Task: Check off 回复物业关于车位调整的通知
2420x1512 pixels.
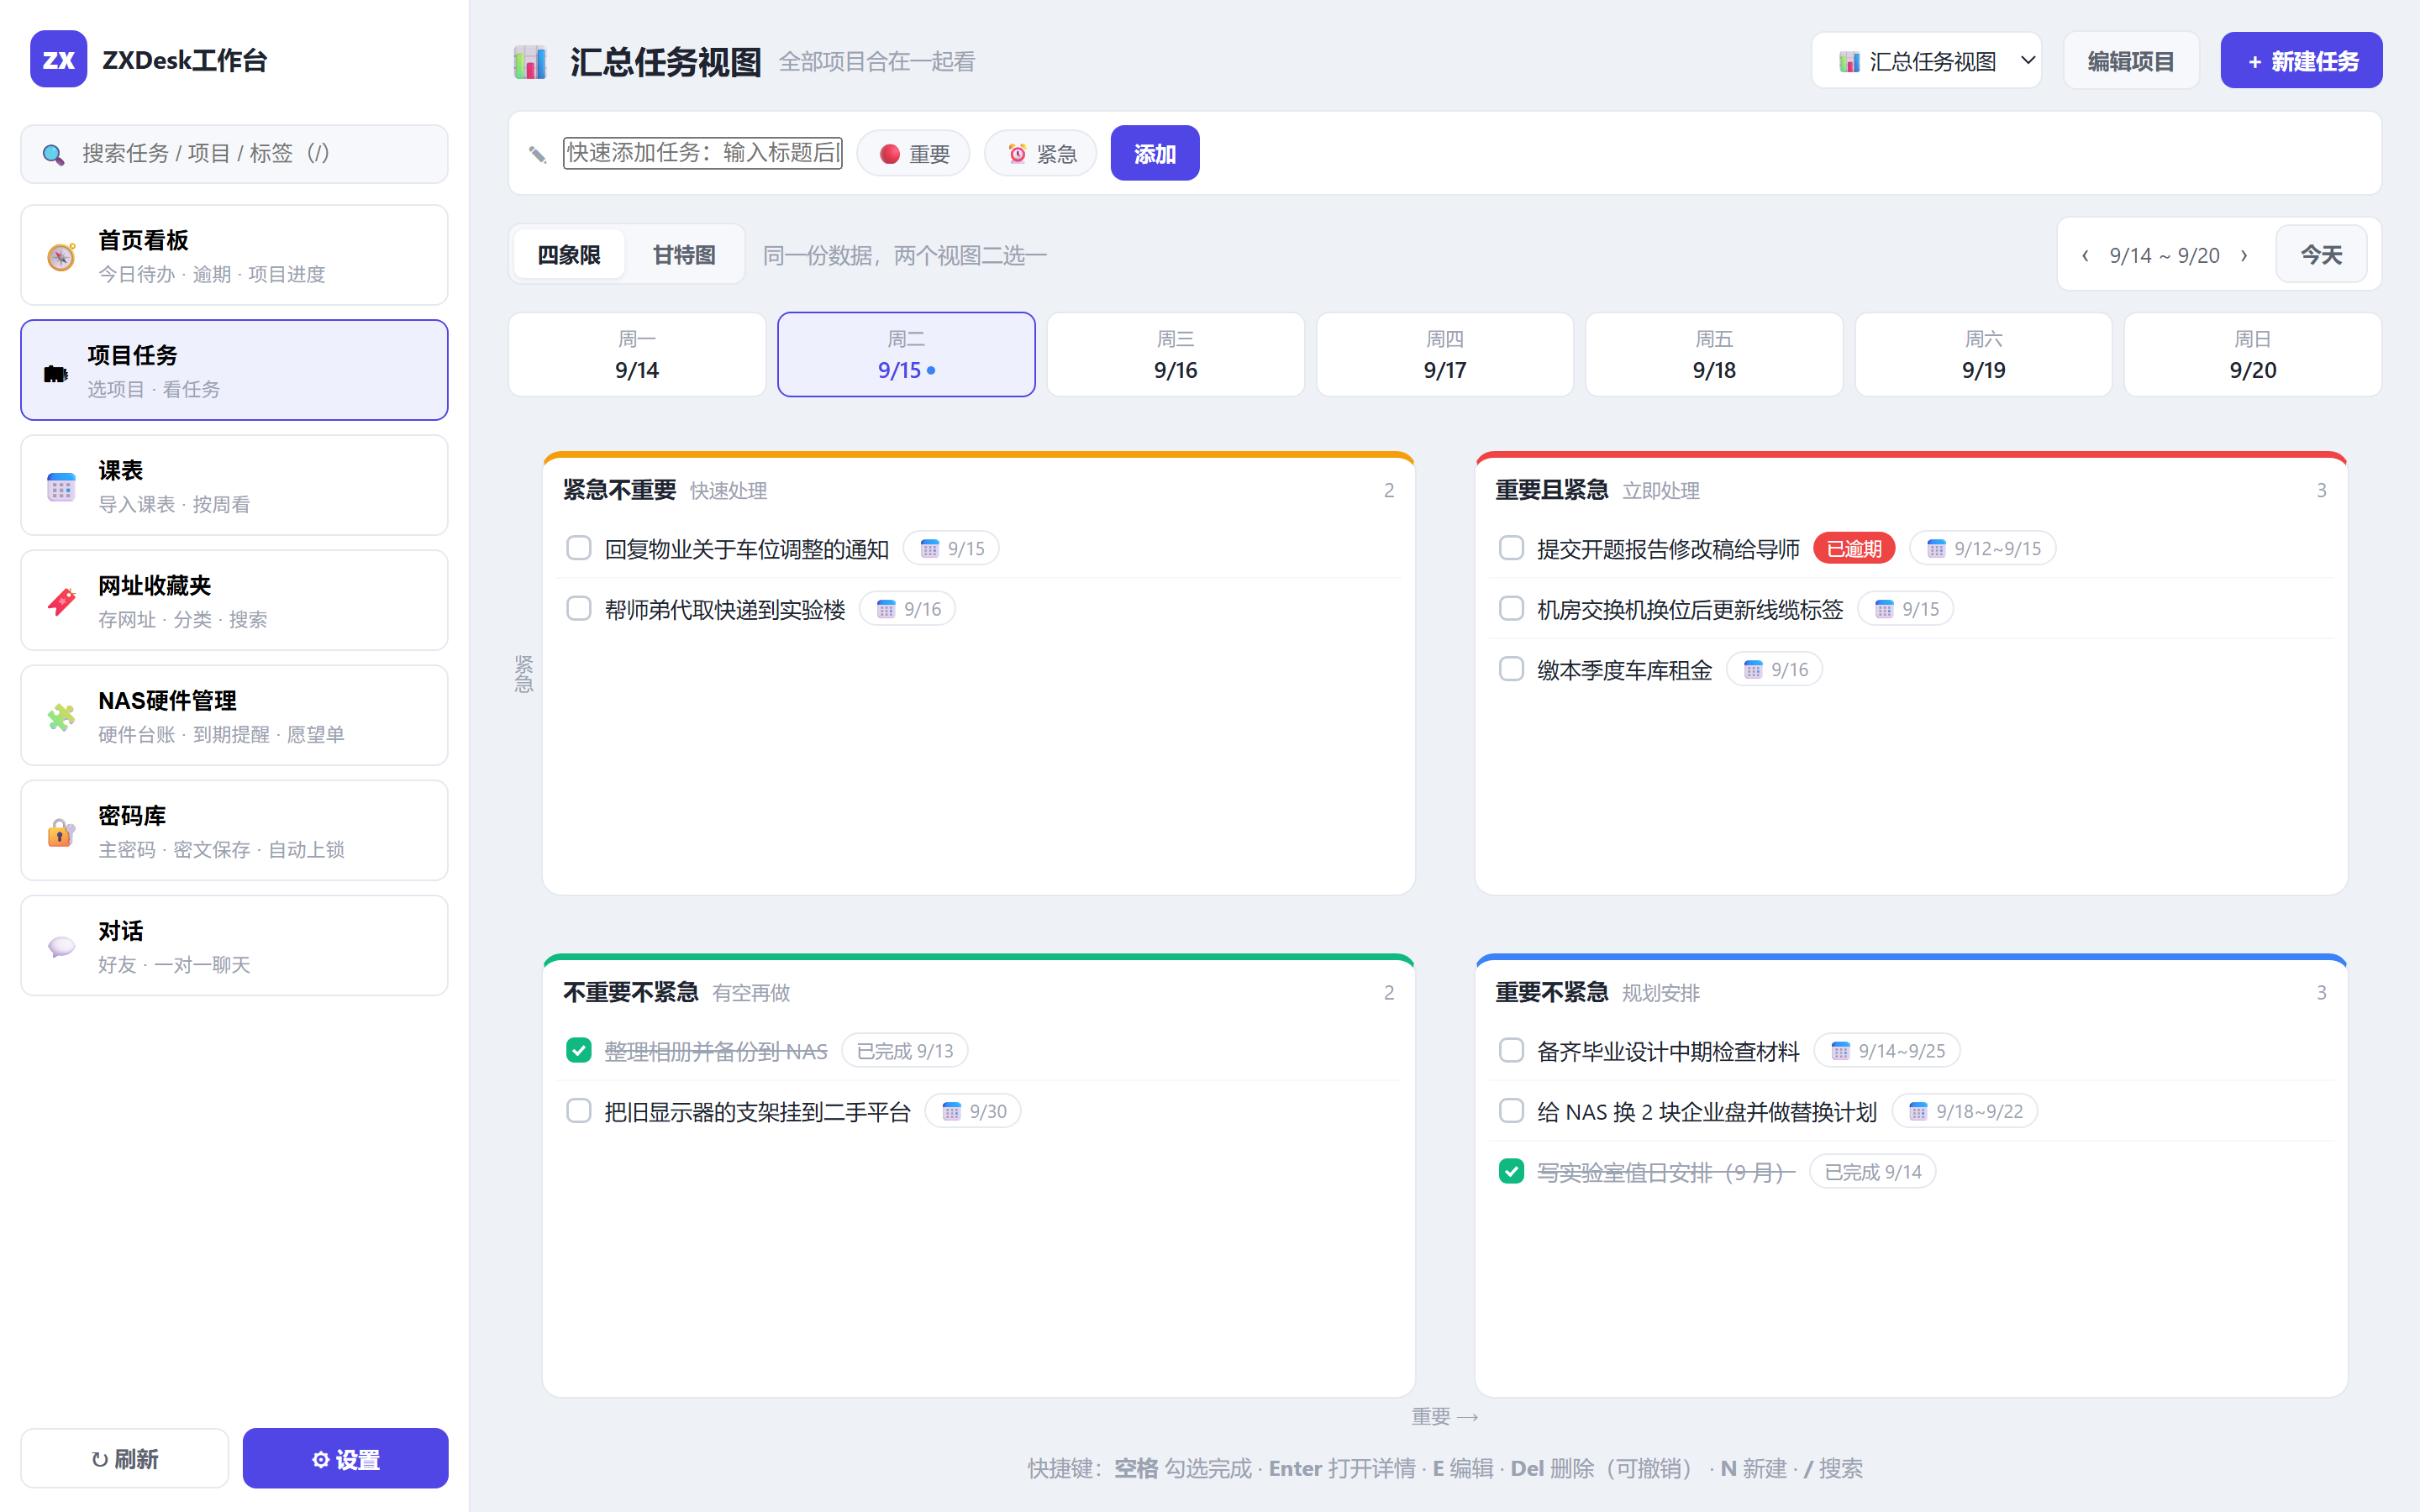Action: (x=579, y=548)
